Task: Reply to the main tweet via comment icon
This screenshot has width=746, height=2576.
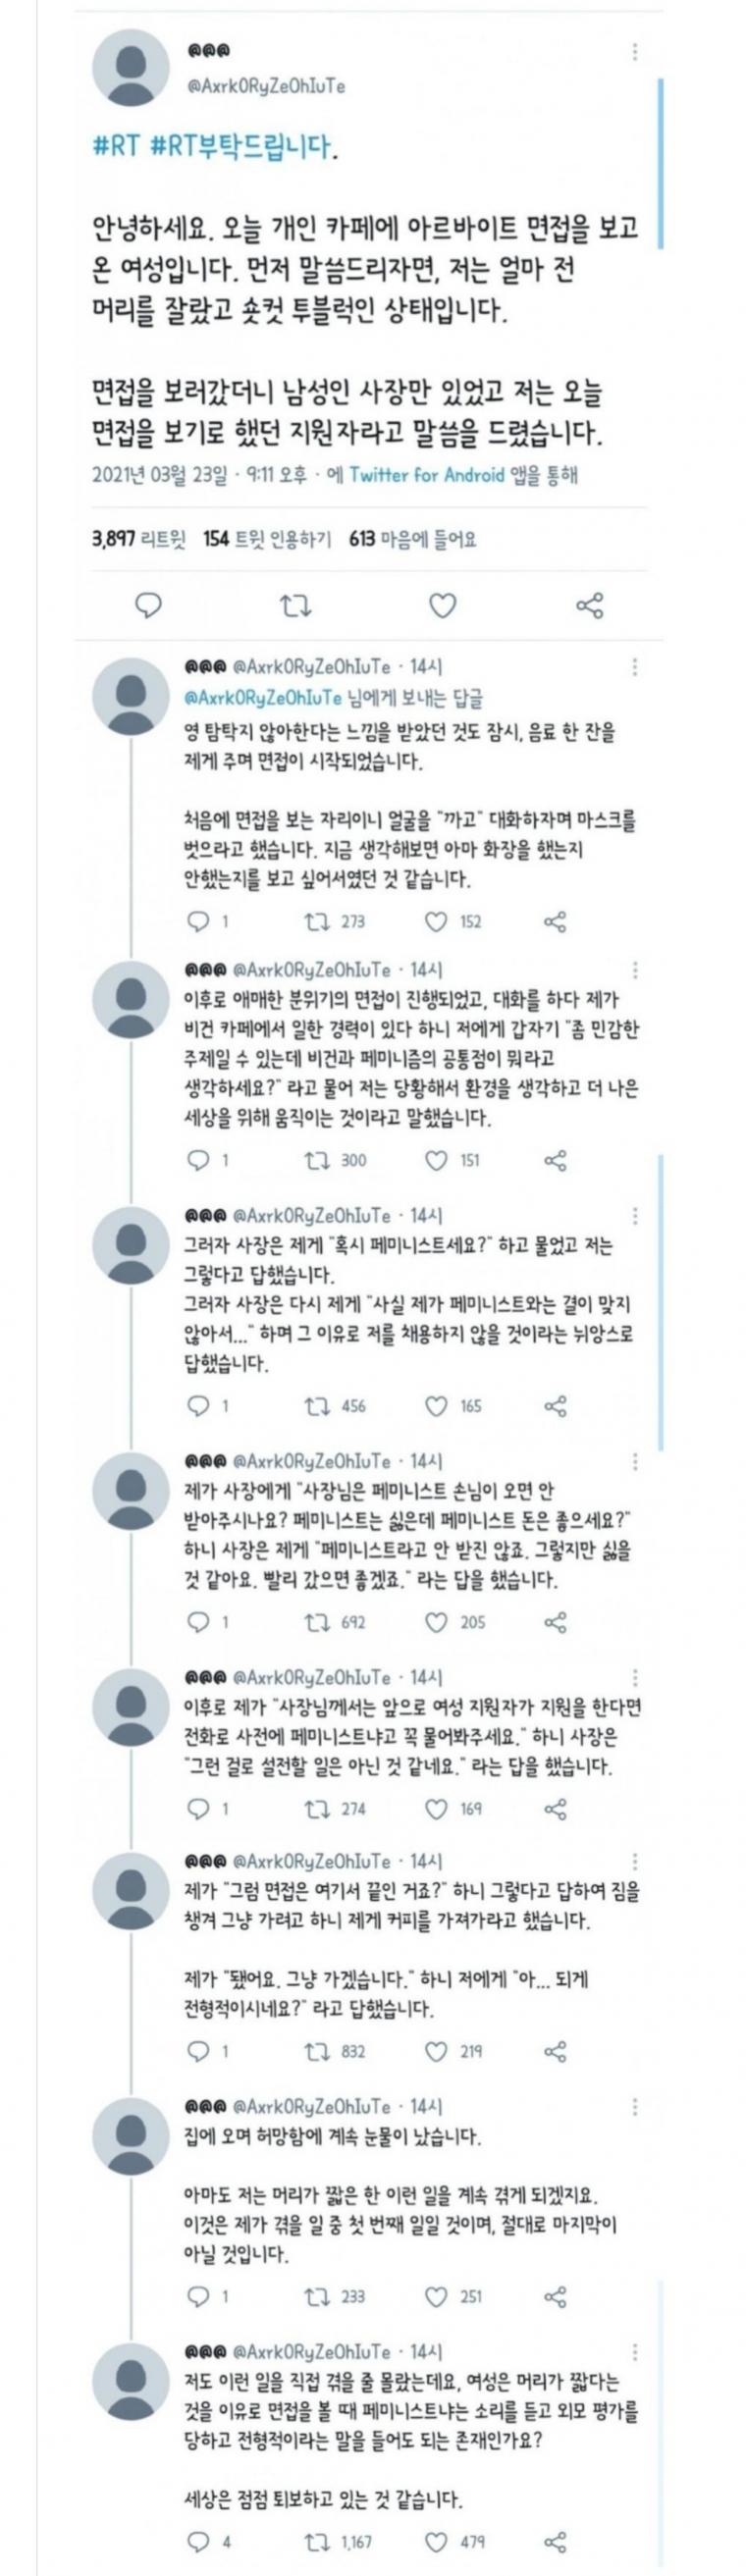Action: [149, 605]
